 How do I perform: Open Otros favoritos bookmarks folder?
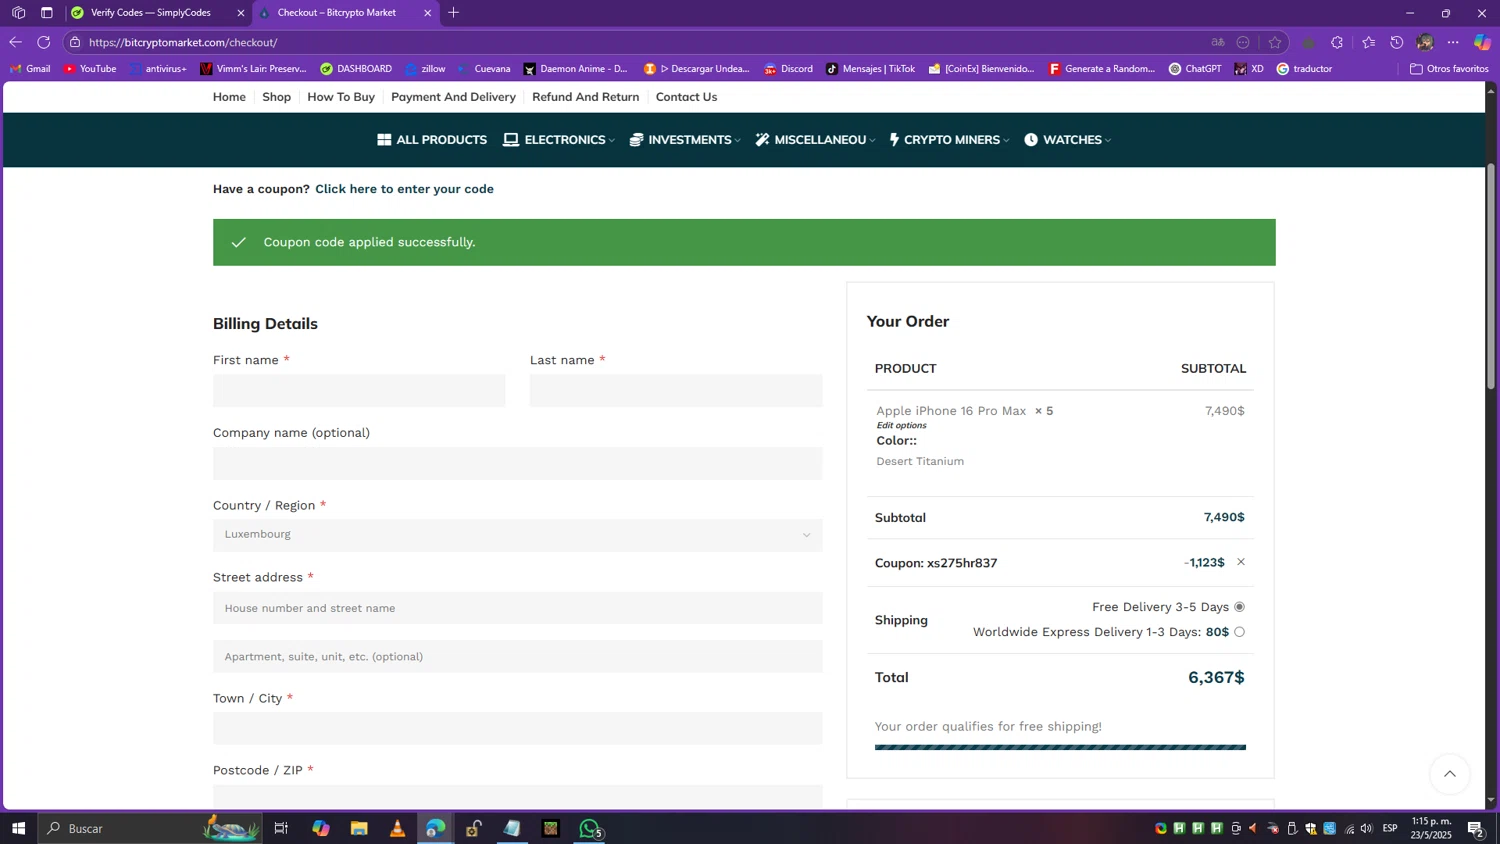pos(1449,69)
